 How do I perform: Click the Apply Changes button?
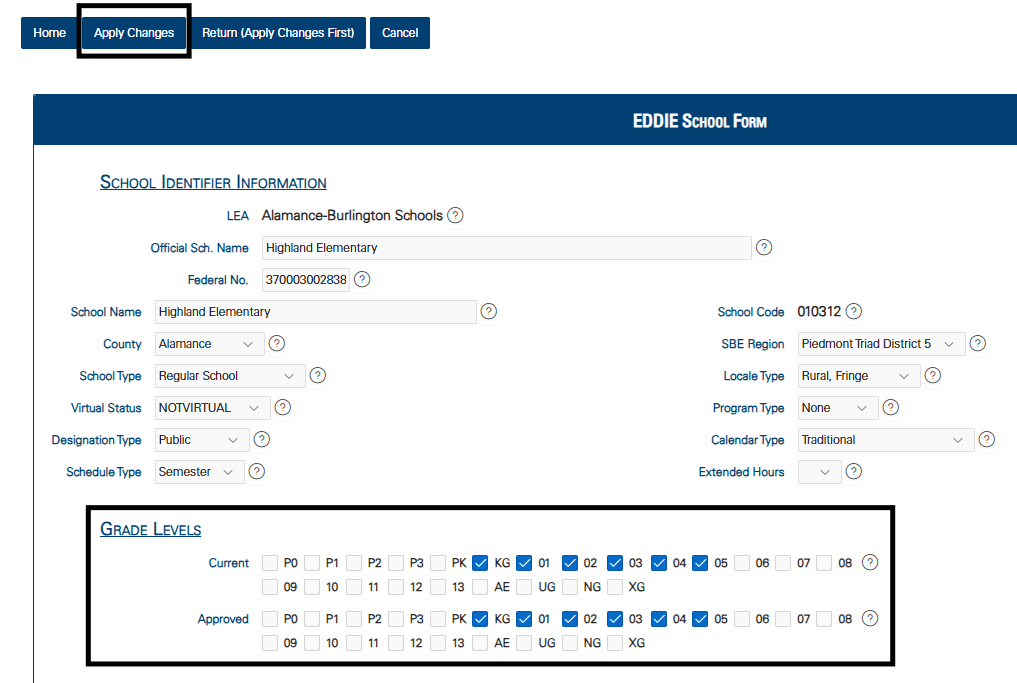coord(133,32)
